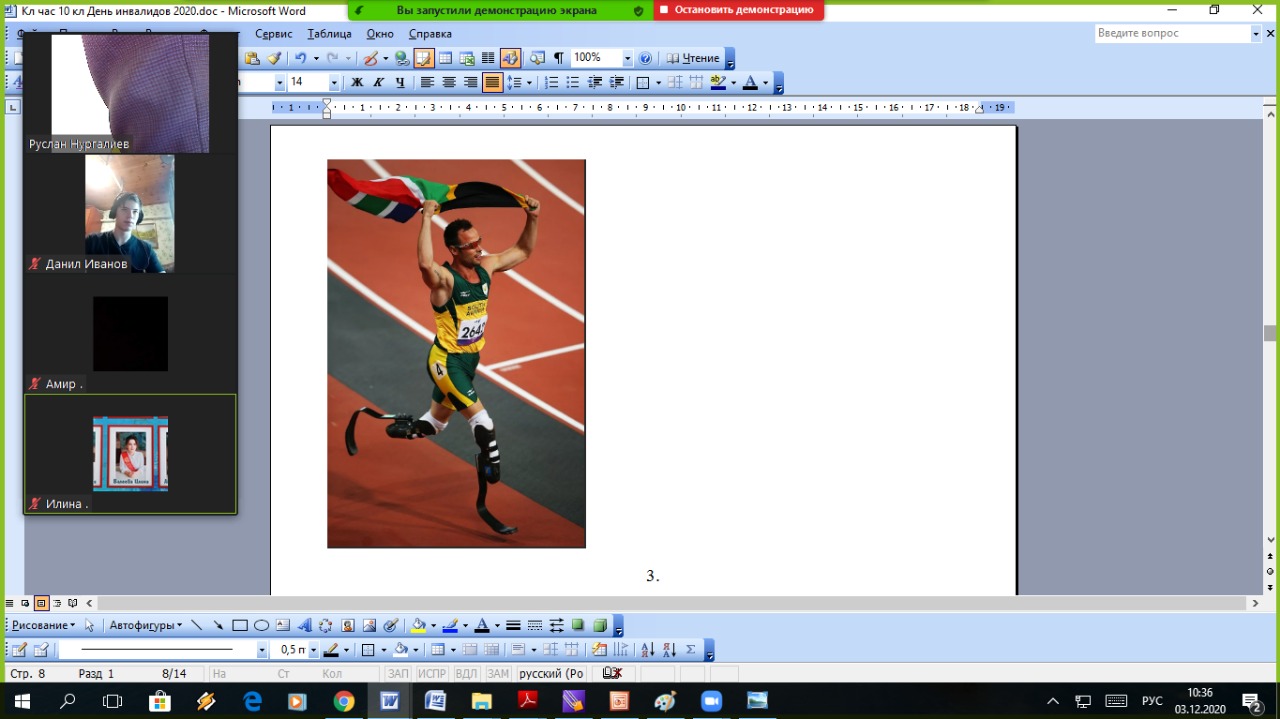Toggle bold formatting (Ж)
The width and height of the screenshot is (1280, 719).
[x=357, y=83]
